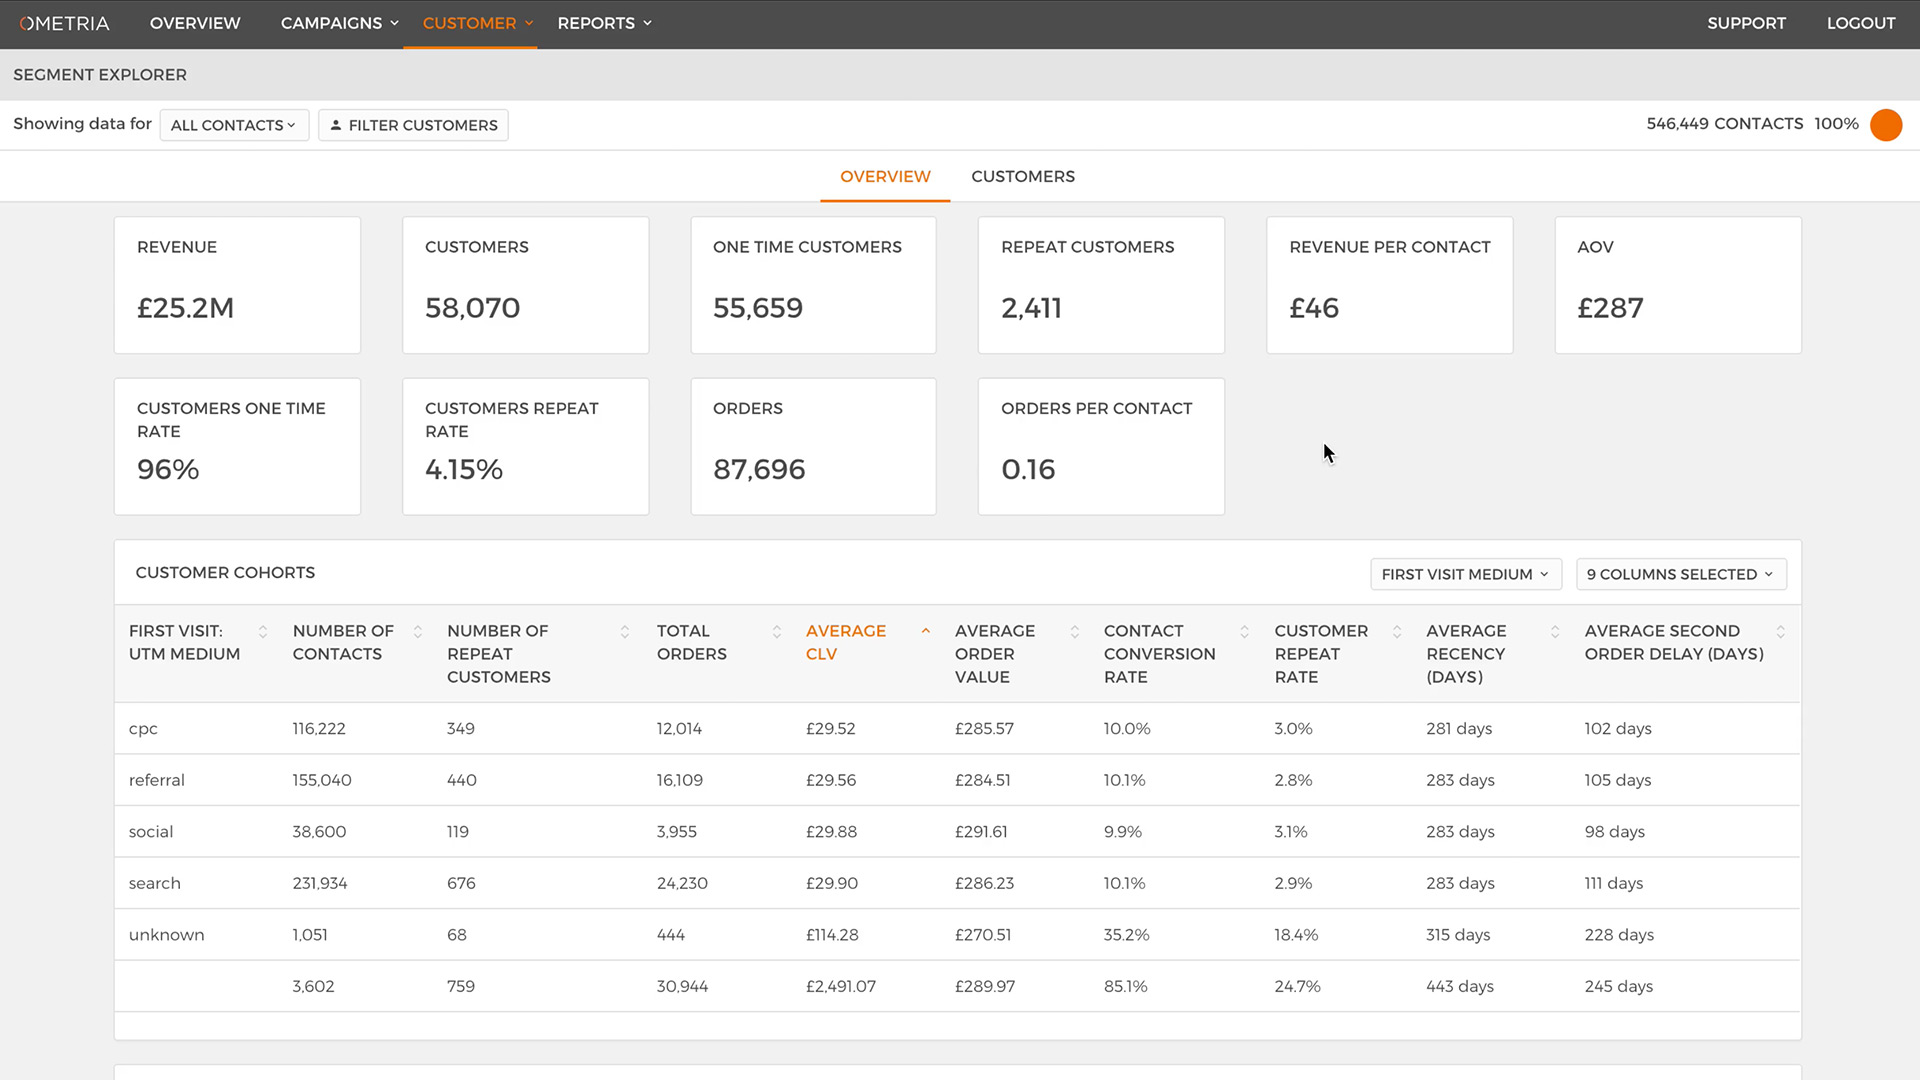
Task: Click the Logout link
Action: [x=1860, y=23]
